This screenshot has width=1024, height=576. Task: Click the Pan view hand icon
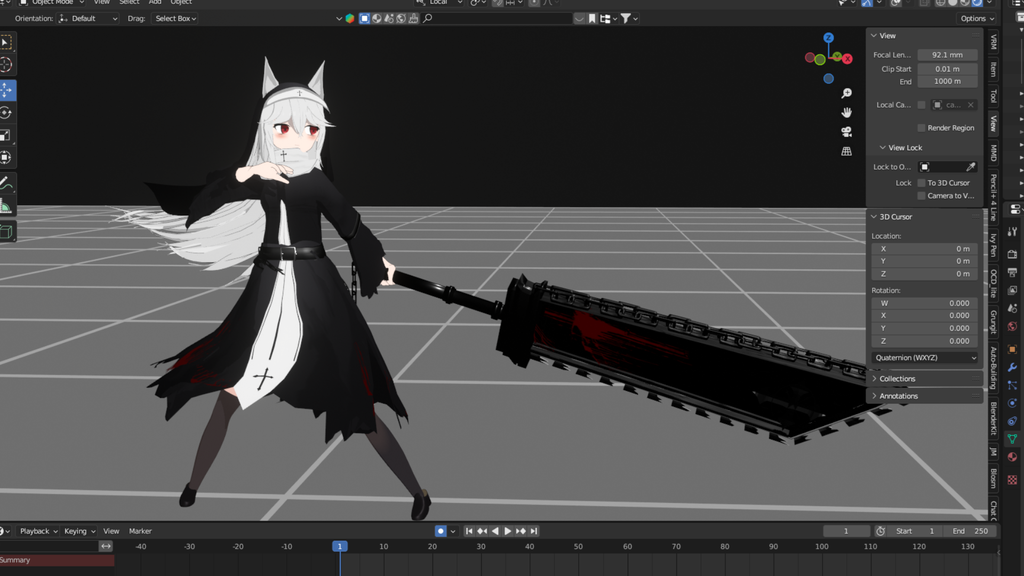tap(846, 112)
